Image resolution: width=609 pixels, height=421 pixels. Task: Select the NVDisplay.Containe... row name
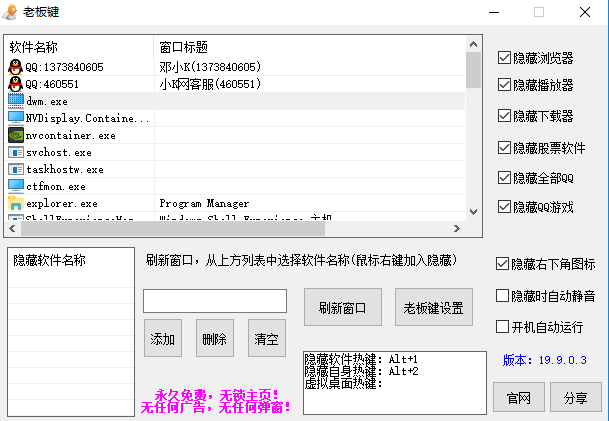tap(88, 118)
